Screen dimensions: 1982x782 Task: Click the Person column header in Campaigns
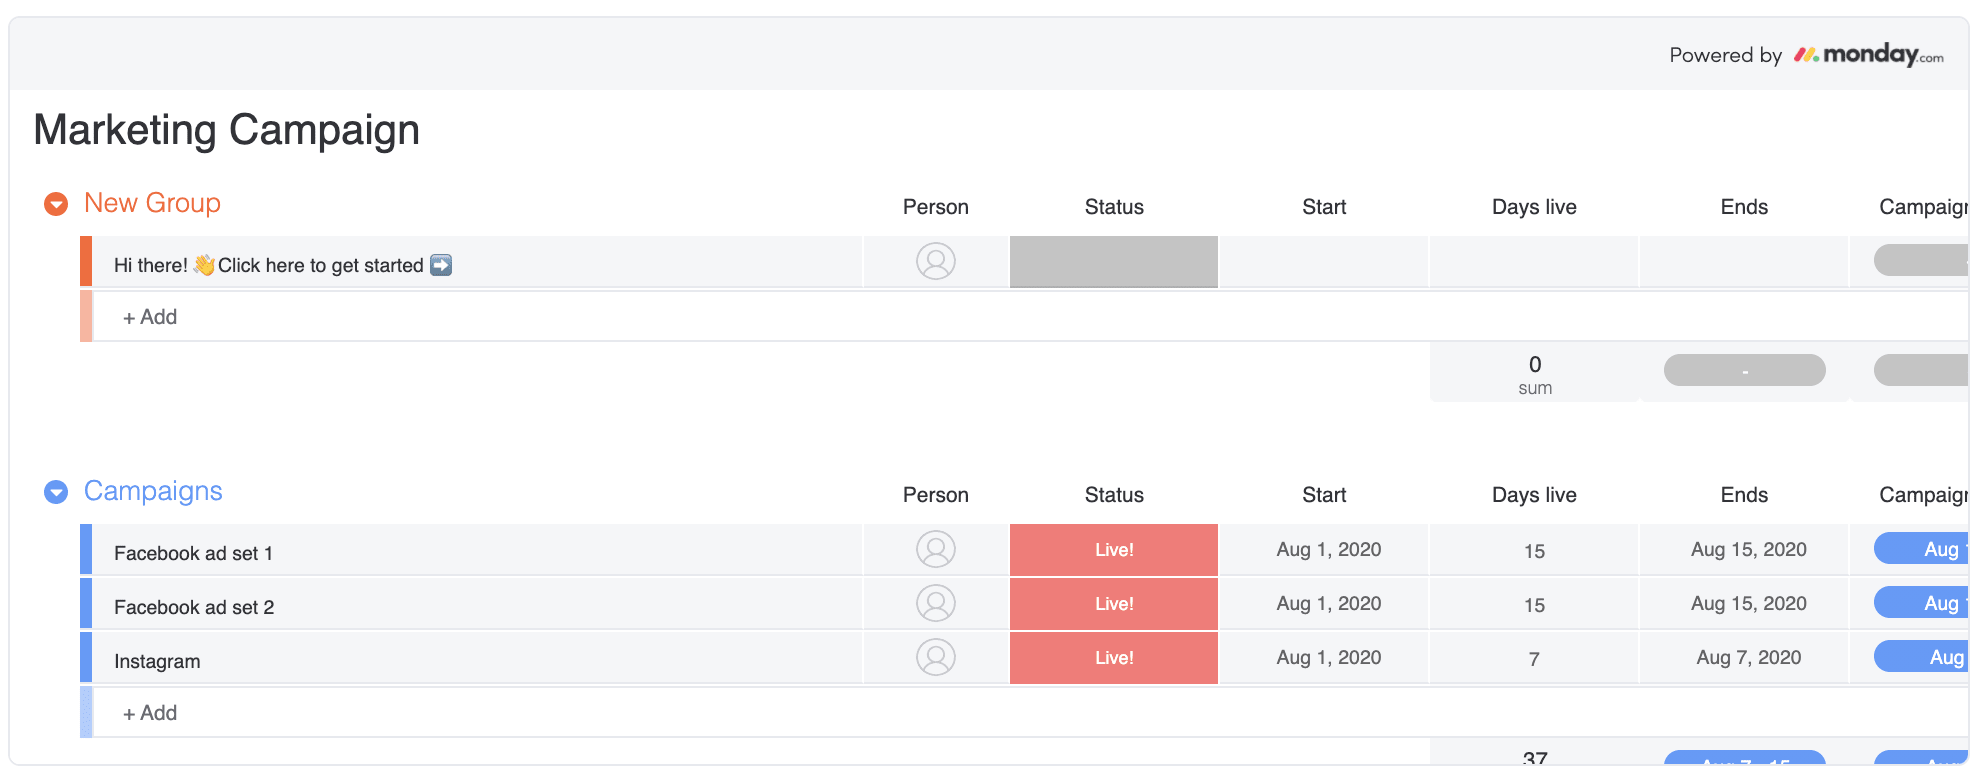tap(936, 495)
